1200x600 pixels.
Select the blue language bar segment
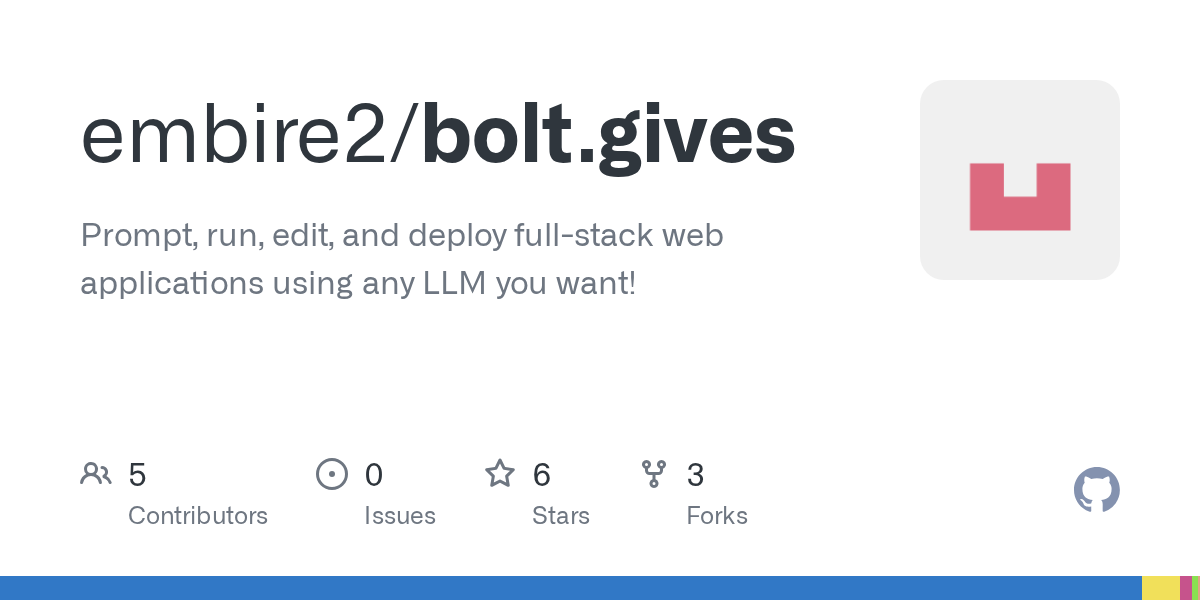(571, 588)
